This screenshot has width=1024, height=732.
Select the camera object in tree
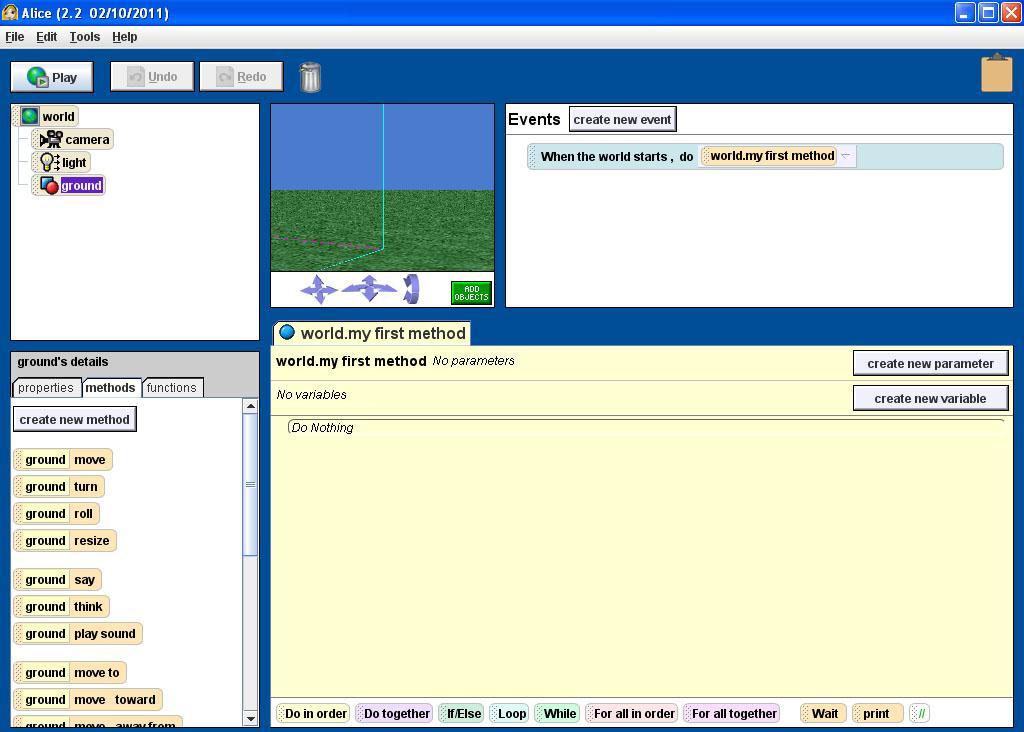[x=73, y=139]
